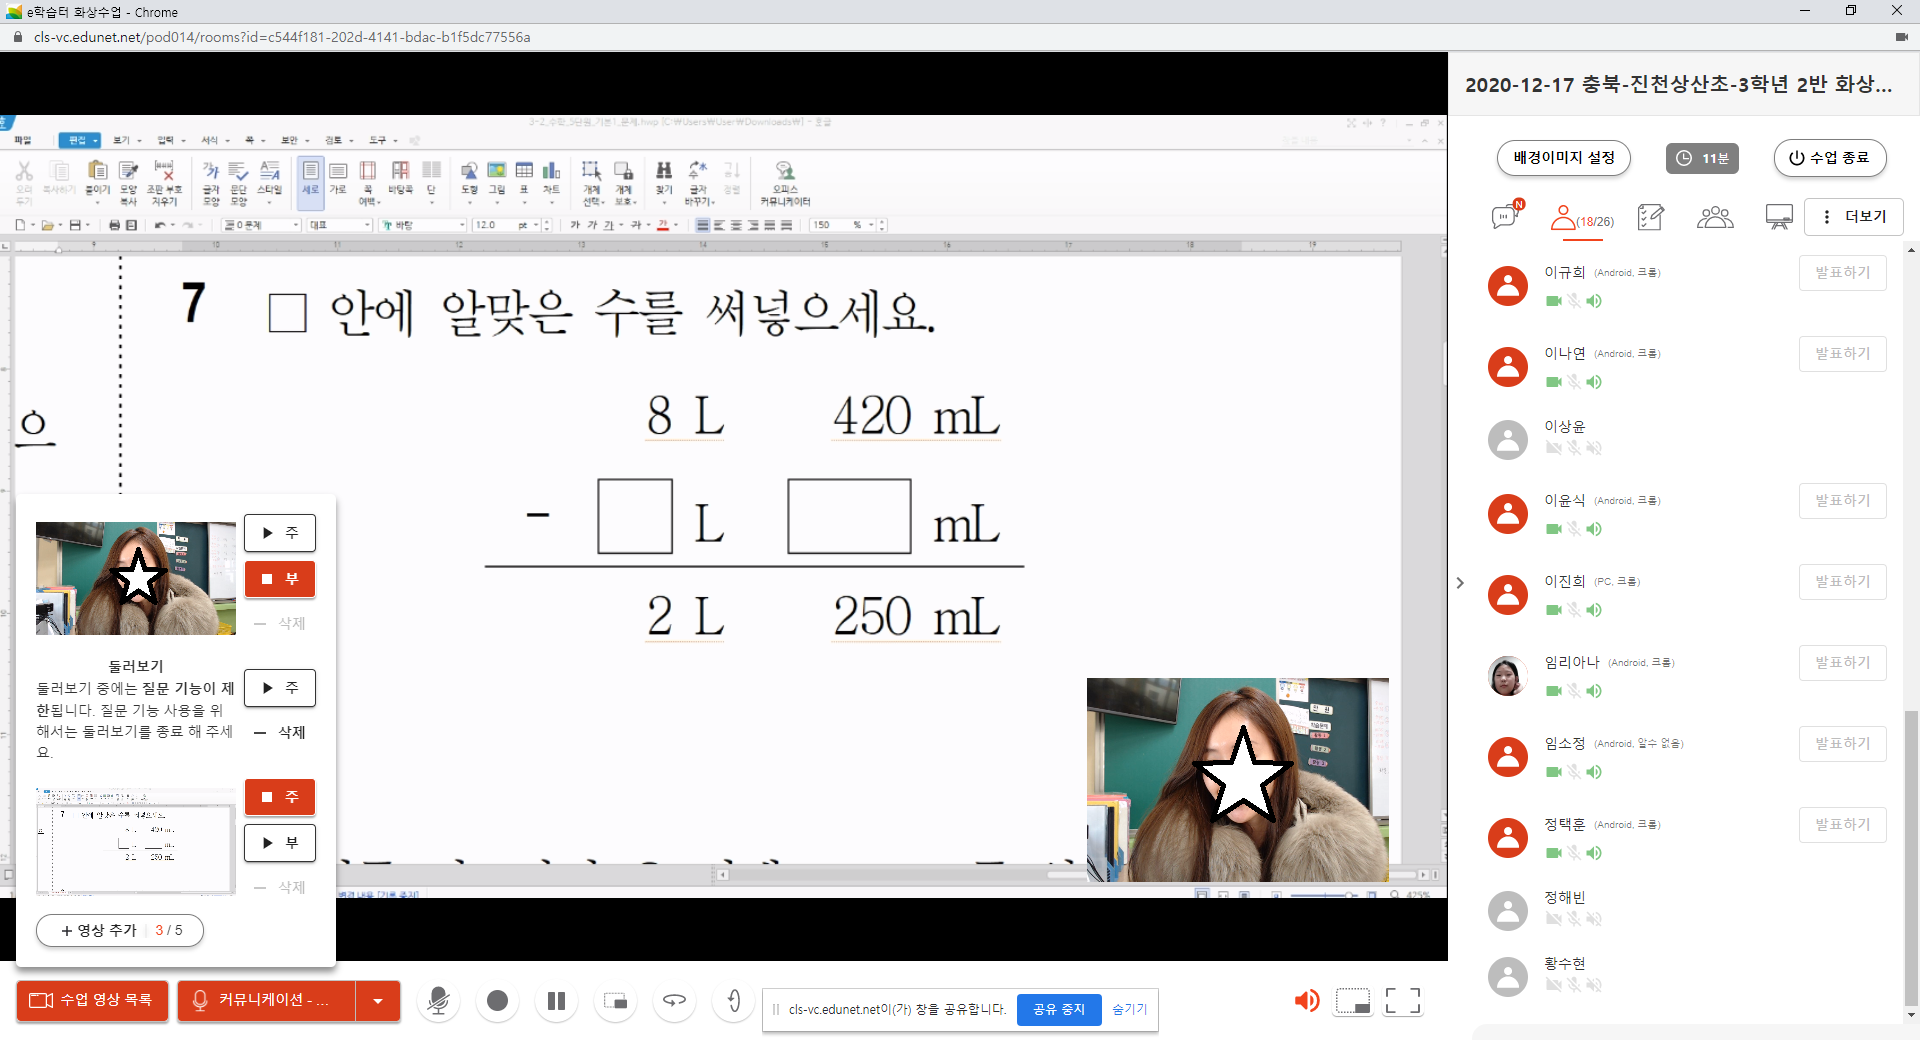This screenshot has height=1040, width=1920.
Task: Open the 커뮤니케이션 dropdown arrow
Action: coord(378,1000)
